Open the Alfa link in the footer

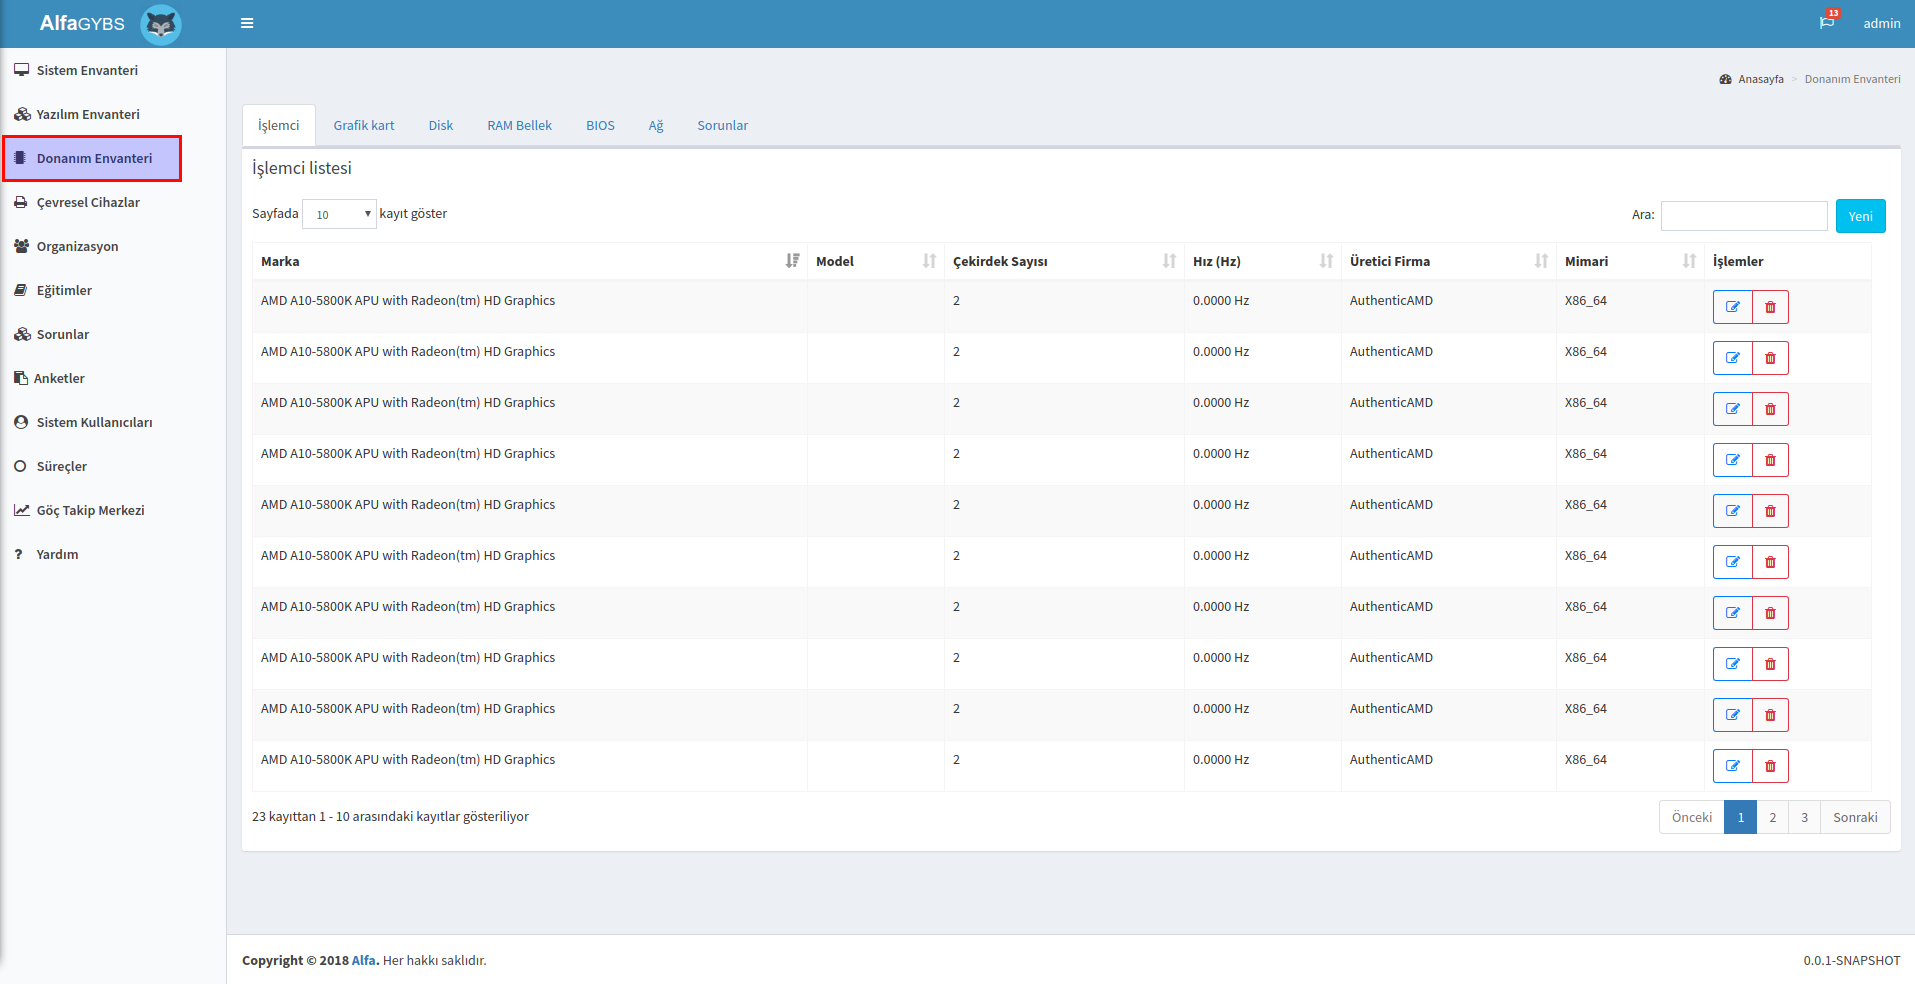(x=365, y=960)
